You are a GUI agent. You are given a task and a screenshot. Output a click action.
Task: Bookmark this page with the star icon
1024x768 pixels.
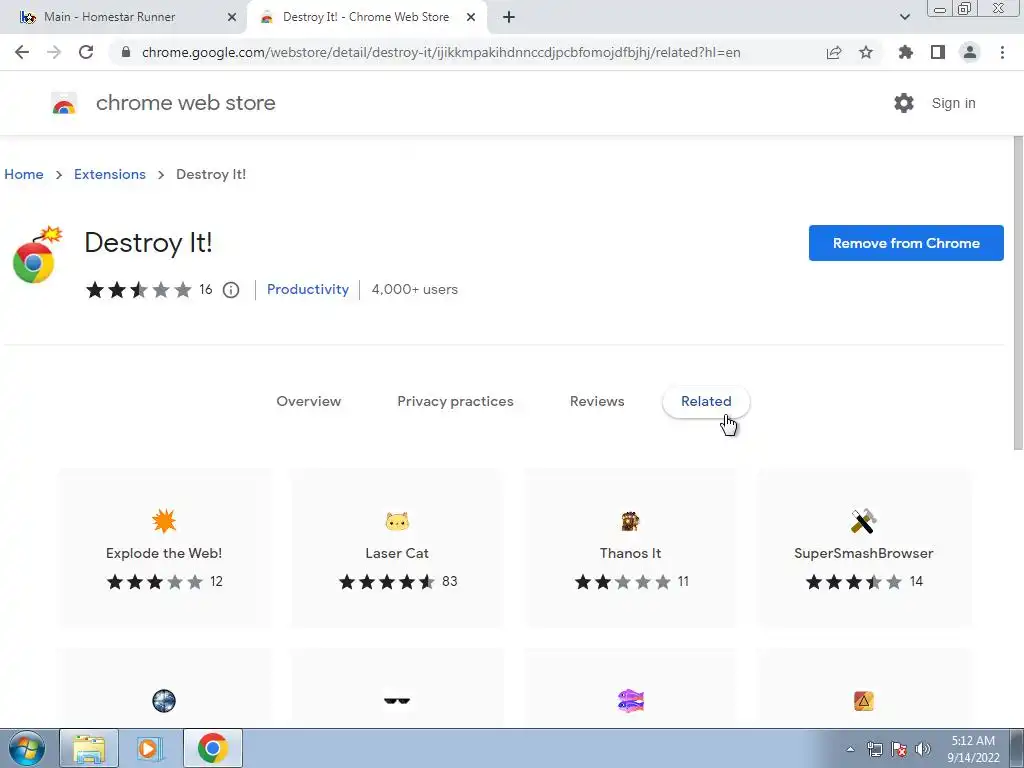point(866,52)
